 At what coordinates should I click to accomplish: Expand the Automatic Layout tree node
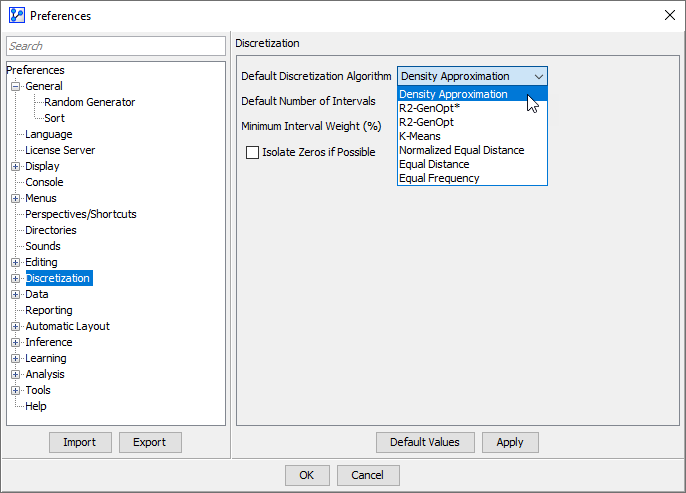point(16,327)
